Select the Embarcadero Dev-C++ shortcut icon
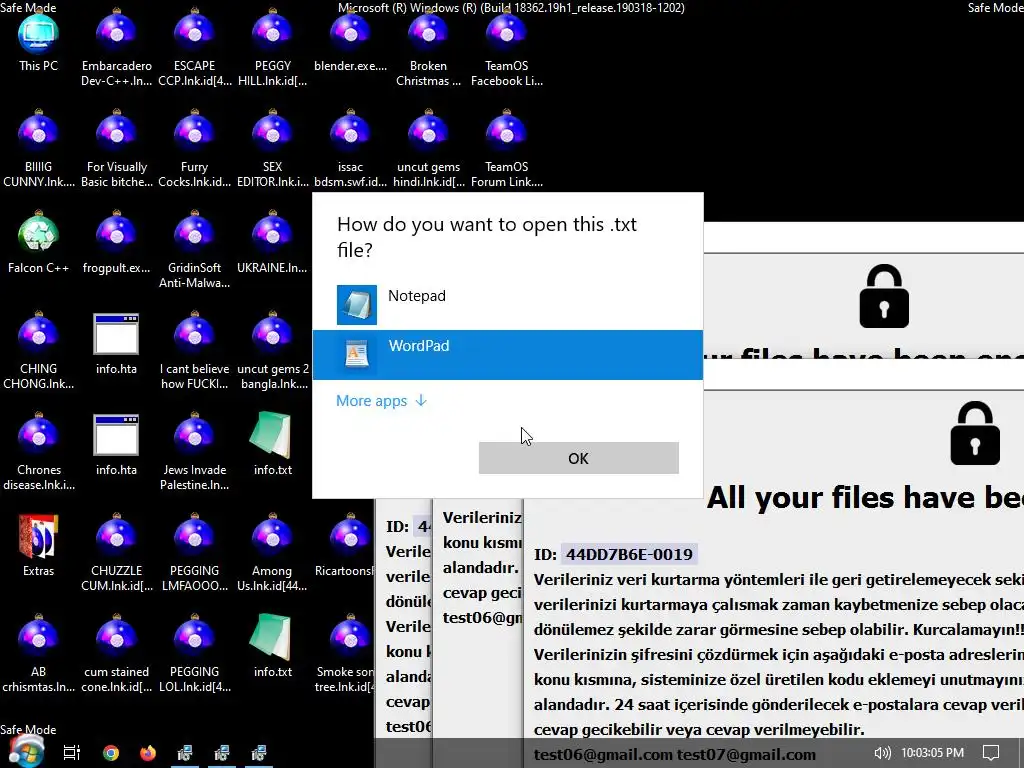This screenshot has width=1024, height=768. (x=116, y=47)
